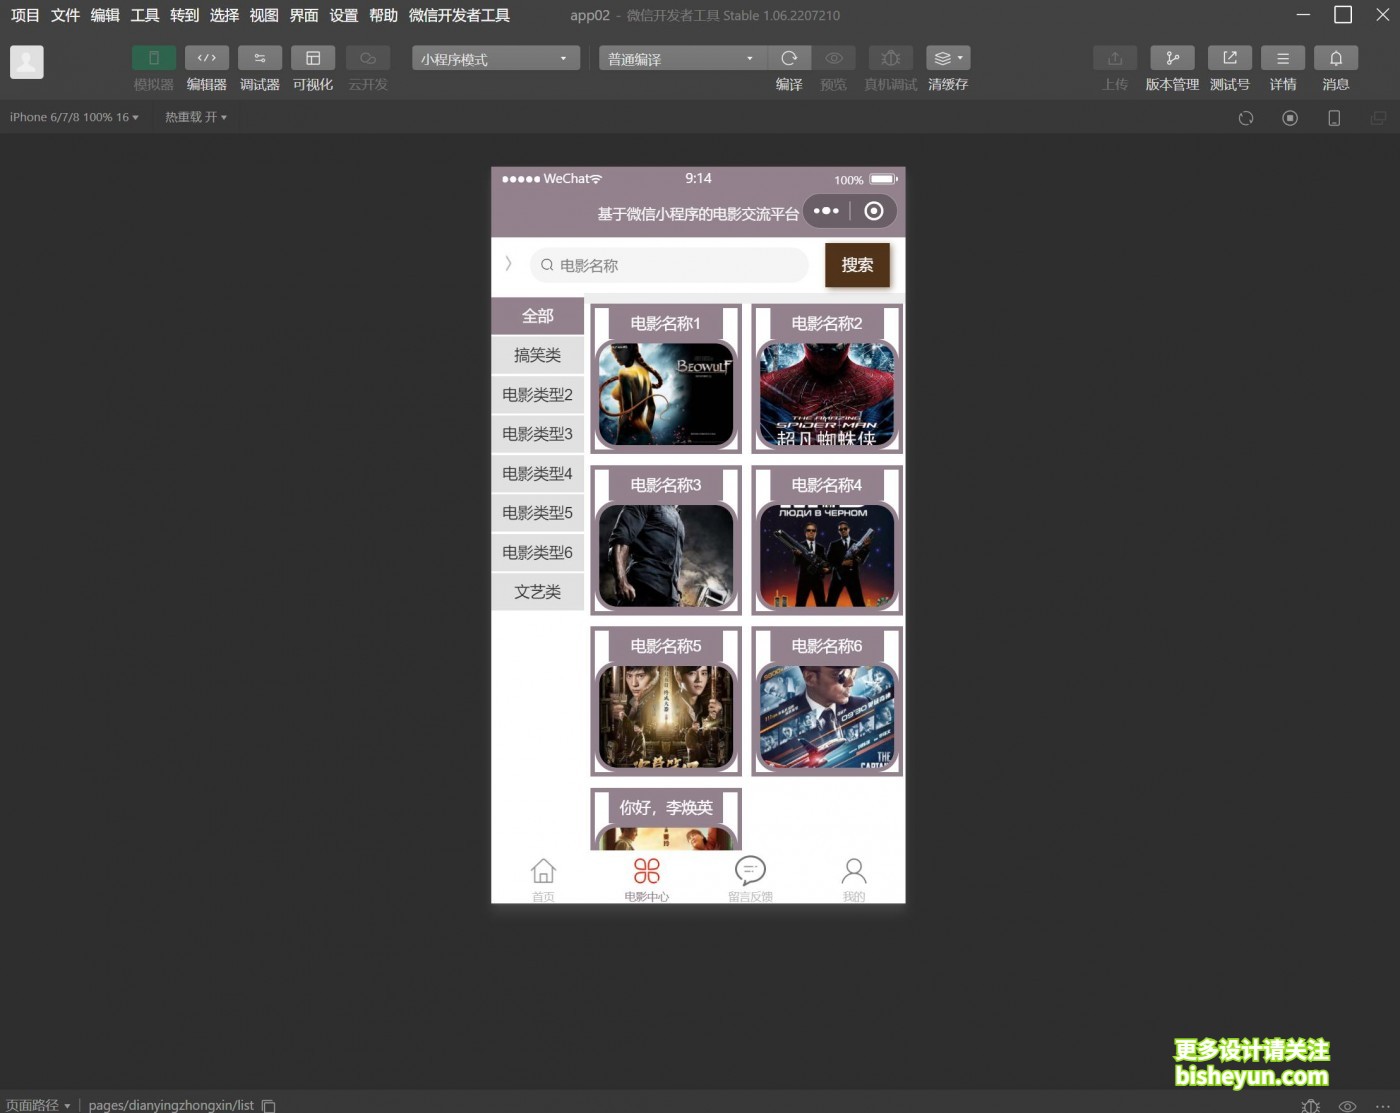Toggle the simulator (模拟器) panel
The width and height of the screenshot is (1400, 1113).
[x=153, y=58]
